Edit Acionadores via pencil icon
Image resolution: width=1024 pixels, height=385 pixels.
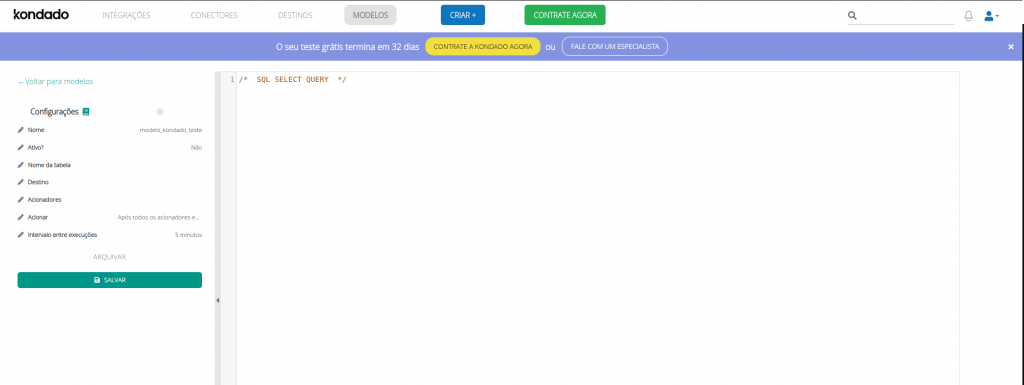click(x=21, y=200)
